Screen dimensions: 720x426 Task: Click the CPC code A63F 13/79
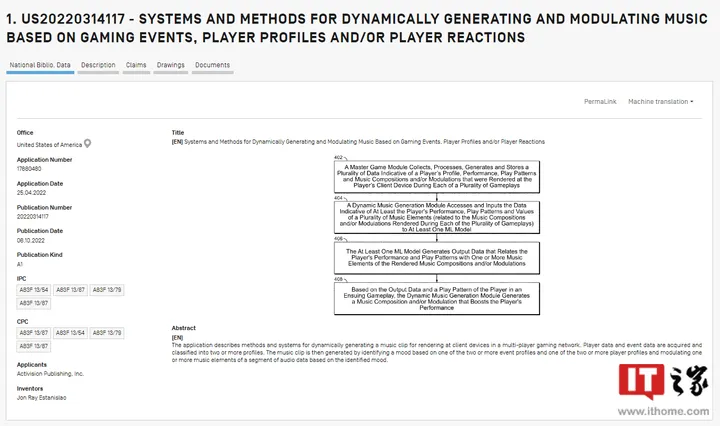pyautogui.click(x=107, y=332)
